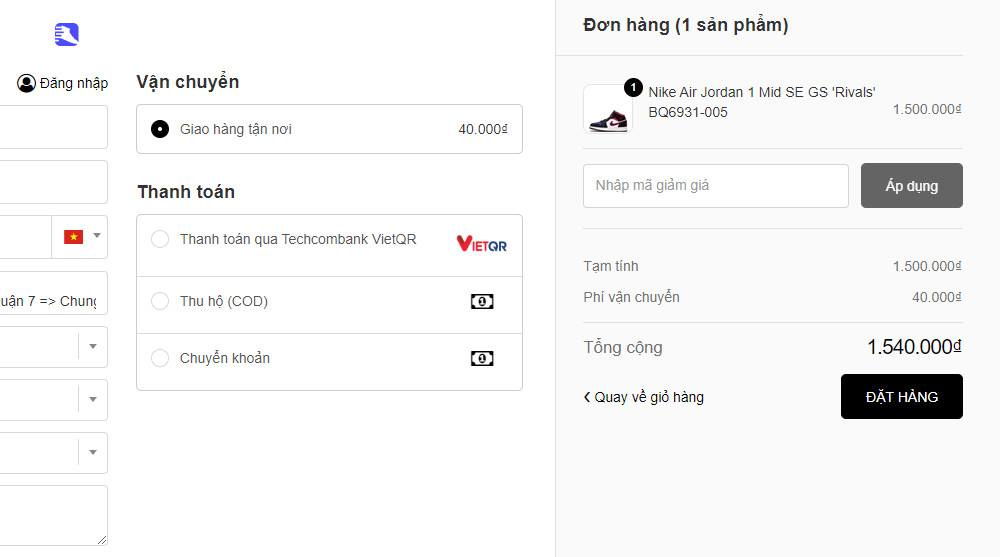This screenshot has height=557, width=1000.
Task: Click the user account icon
Action: click(x=26, y=83)
